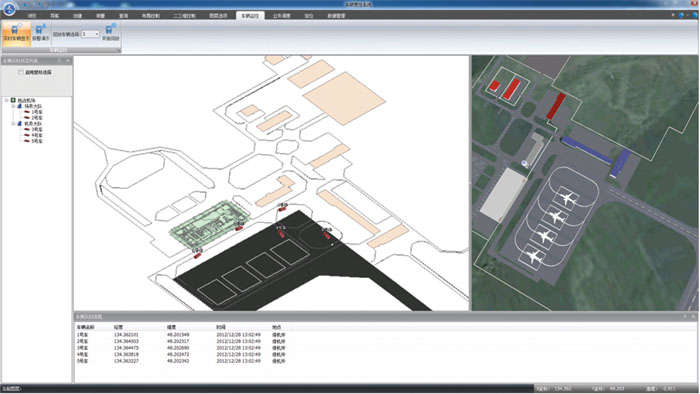Toggle the mouse selection checkbox in left panel
This screenshot has width=700, height=394.
click(x=21, y=72)
